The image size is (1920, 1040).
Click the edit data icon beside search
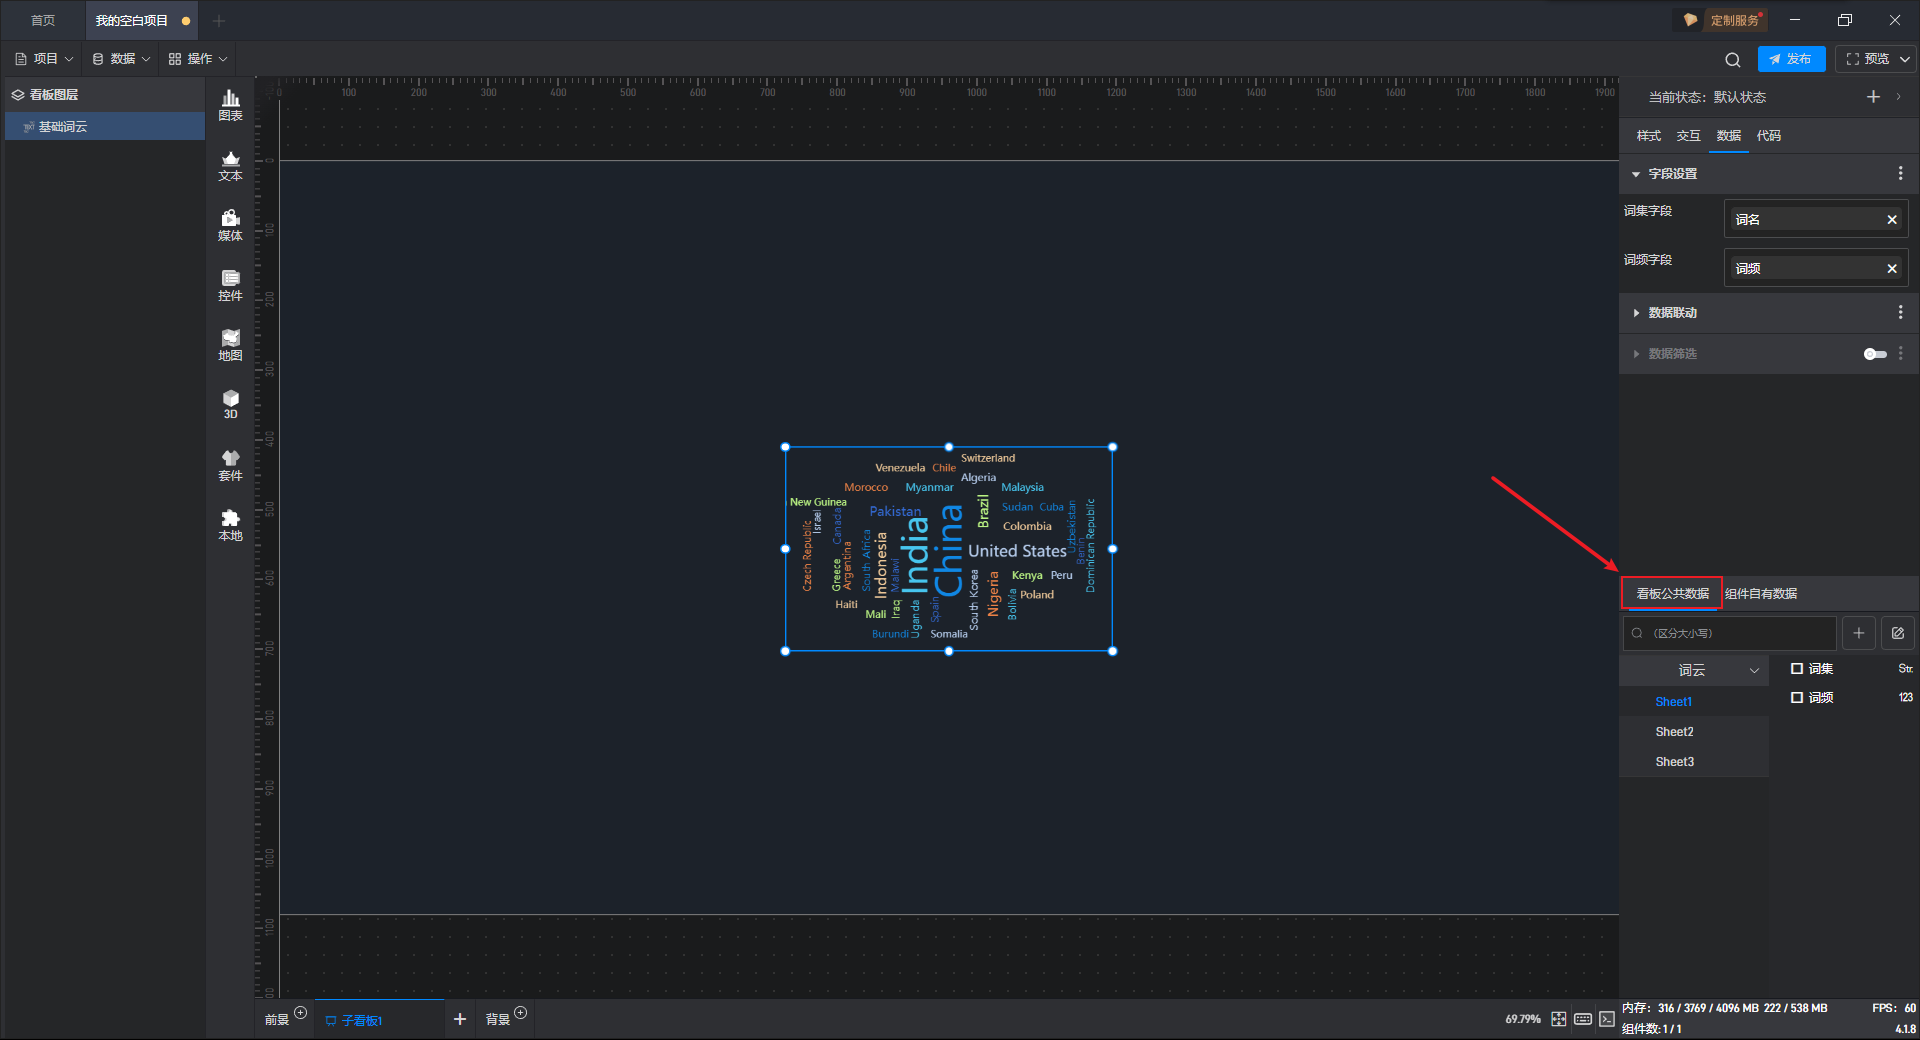(1898, 633)
